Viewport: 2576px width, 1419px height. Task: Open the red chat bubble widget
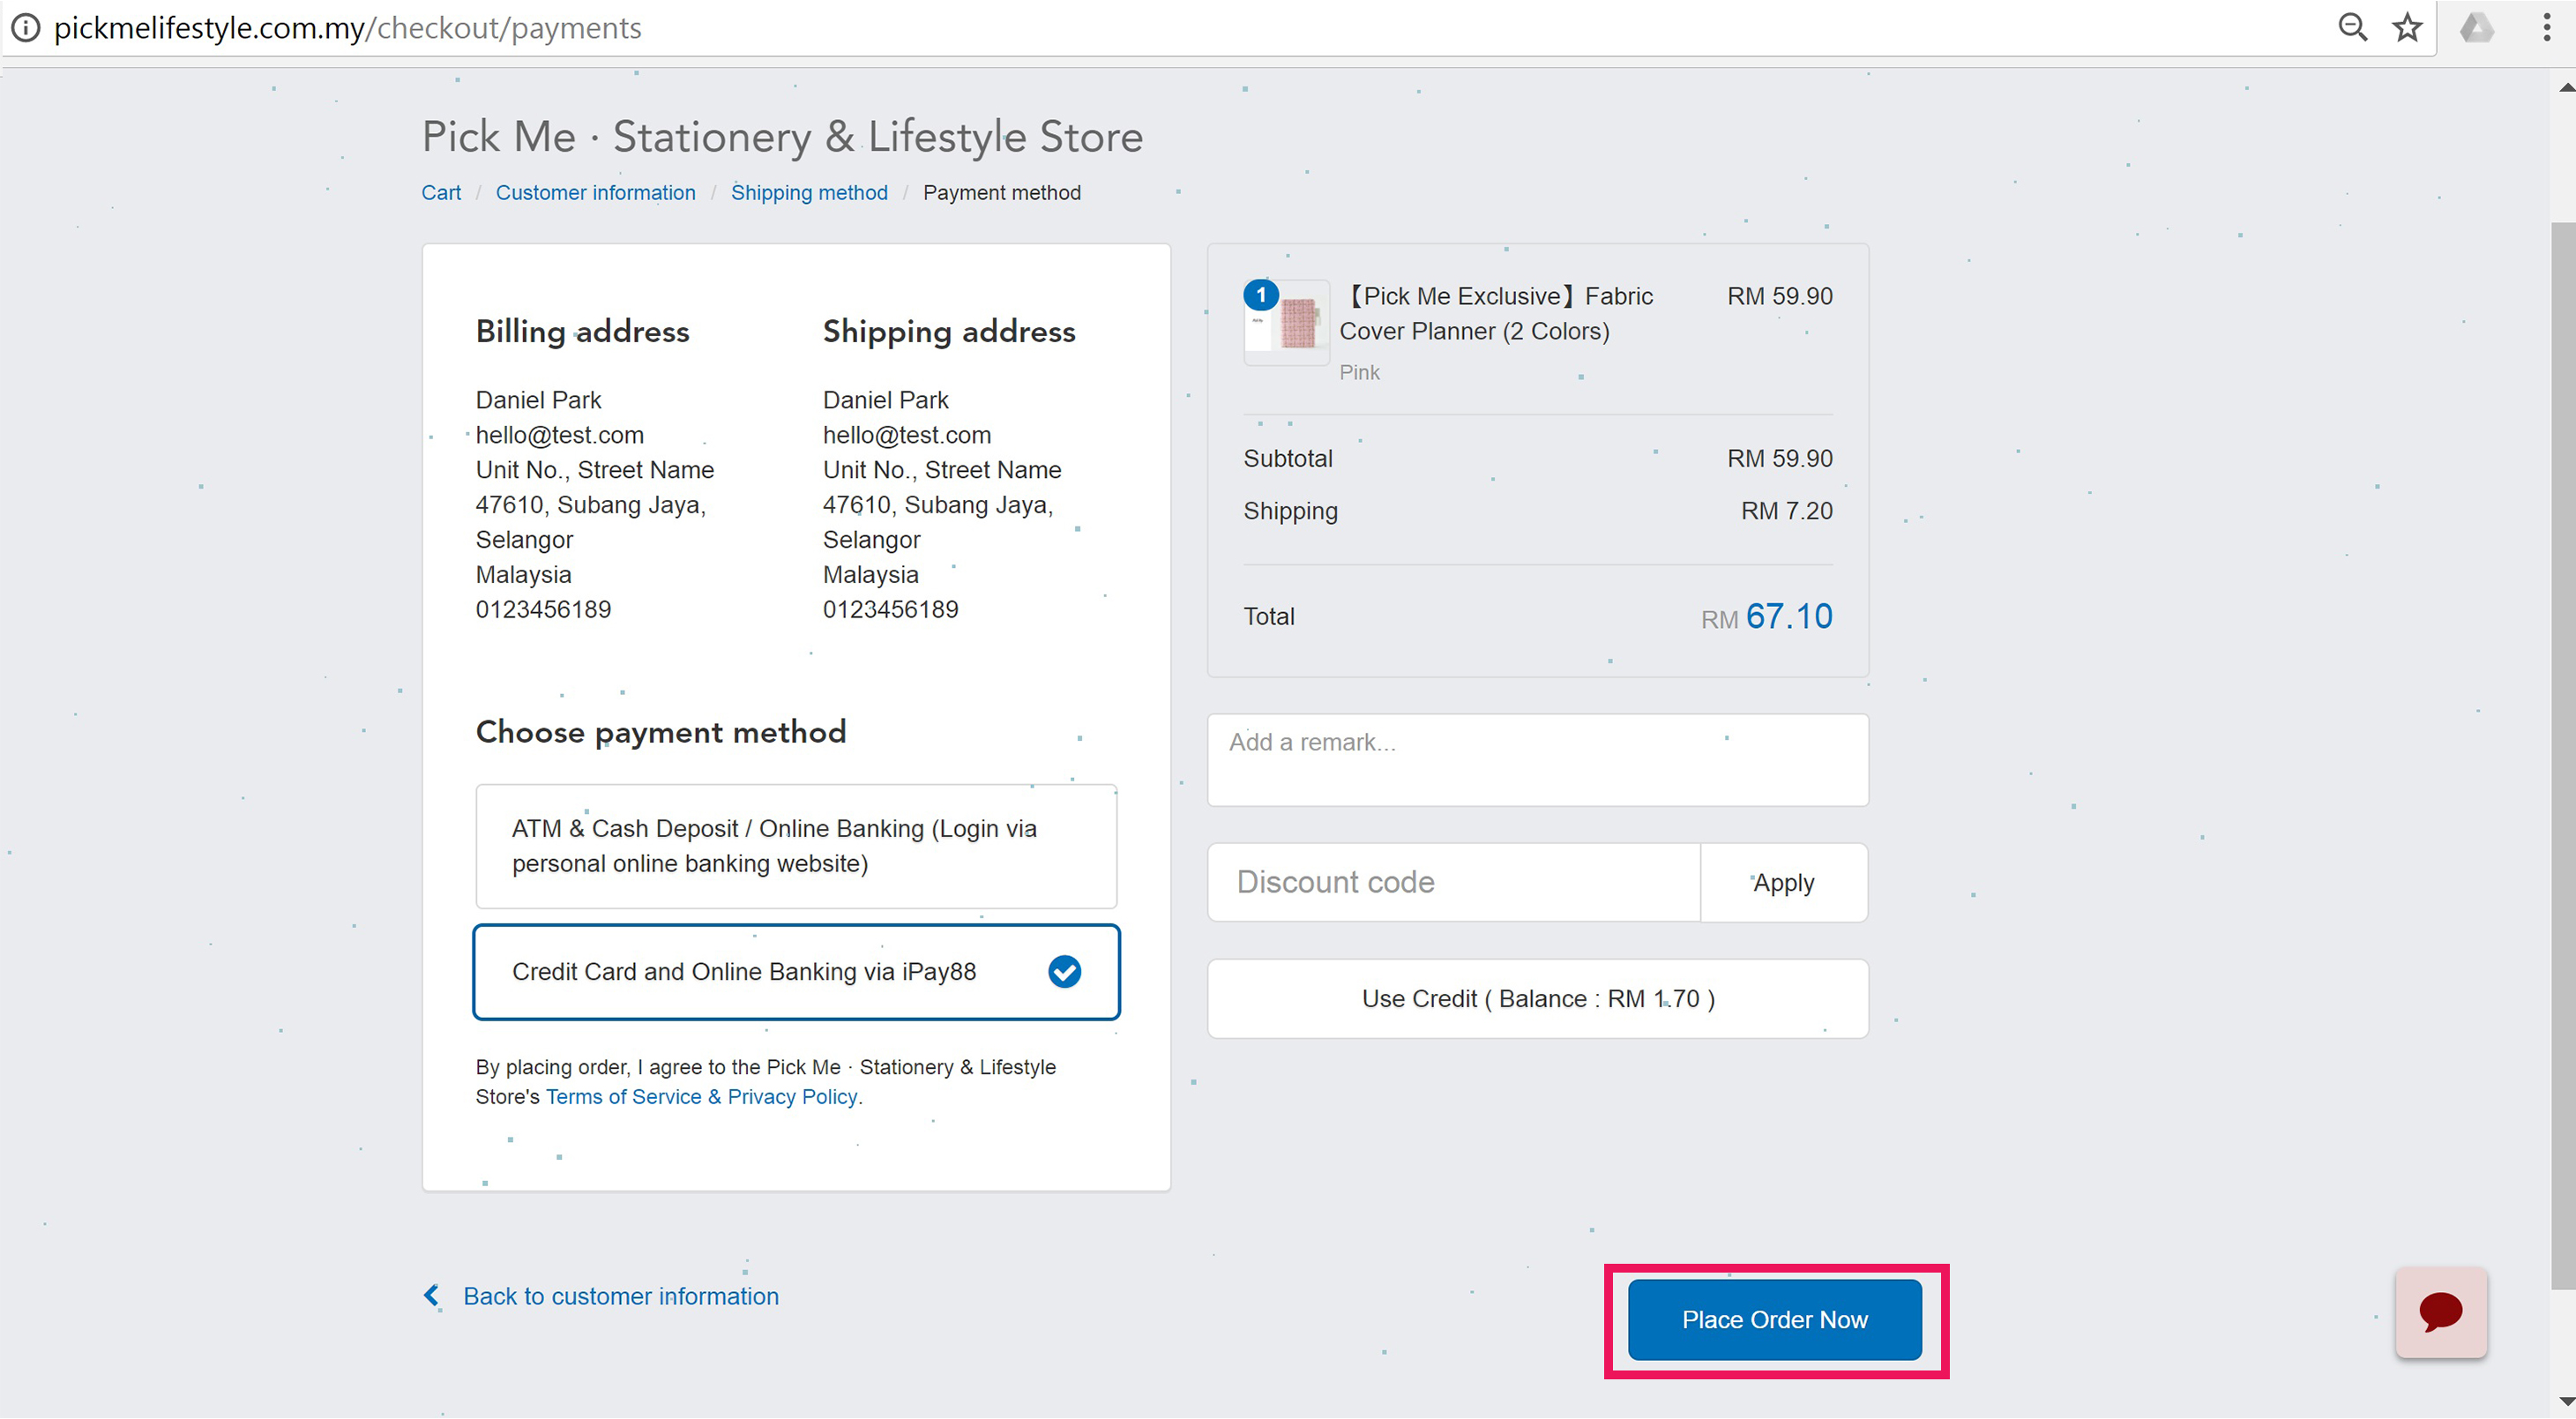pyautogui.click(x=2441, y=1312)
